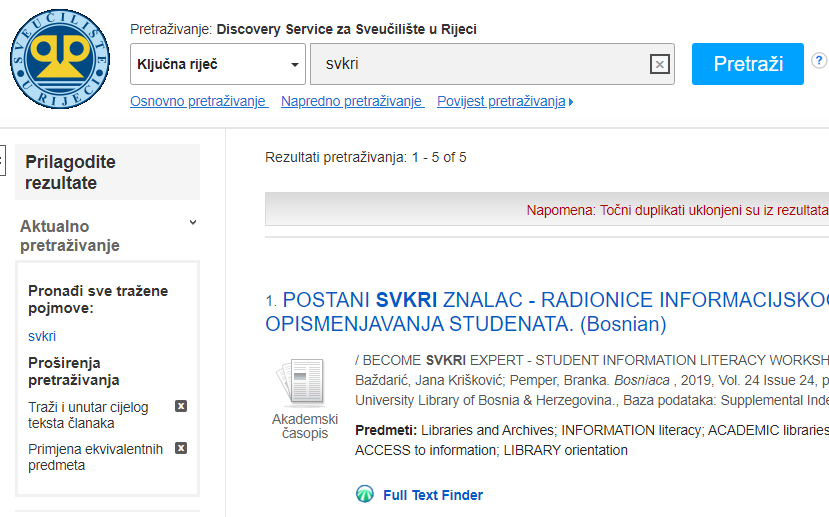This screenshot has height=517, width=829.
Task: Click the Sveučilište u Rijeci logo
Action: (x=60, y=59)
